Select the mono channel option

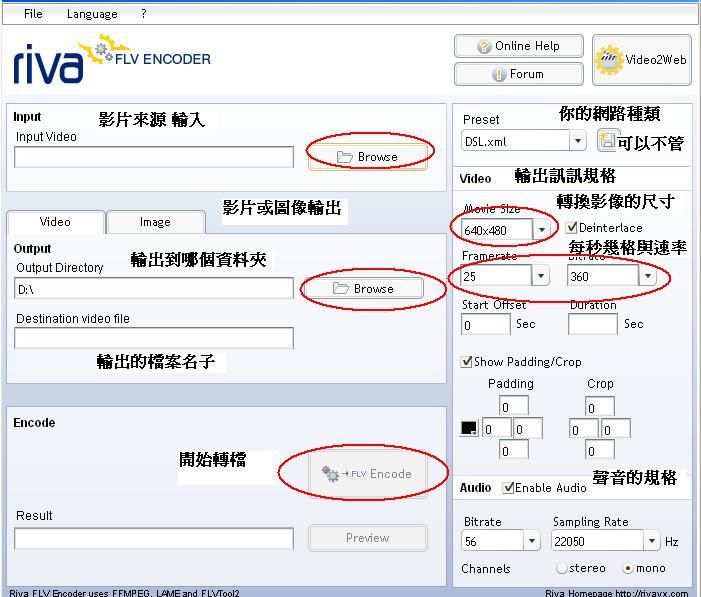coord(627,568)
